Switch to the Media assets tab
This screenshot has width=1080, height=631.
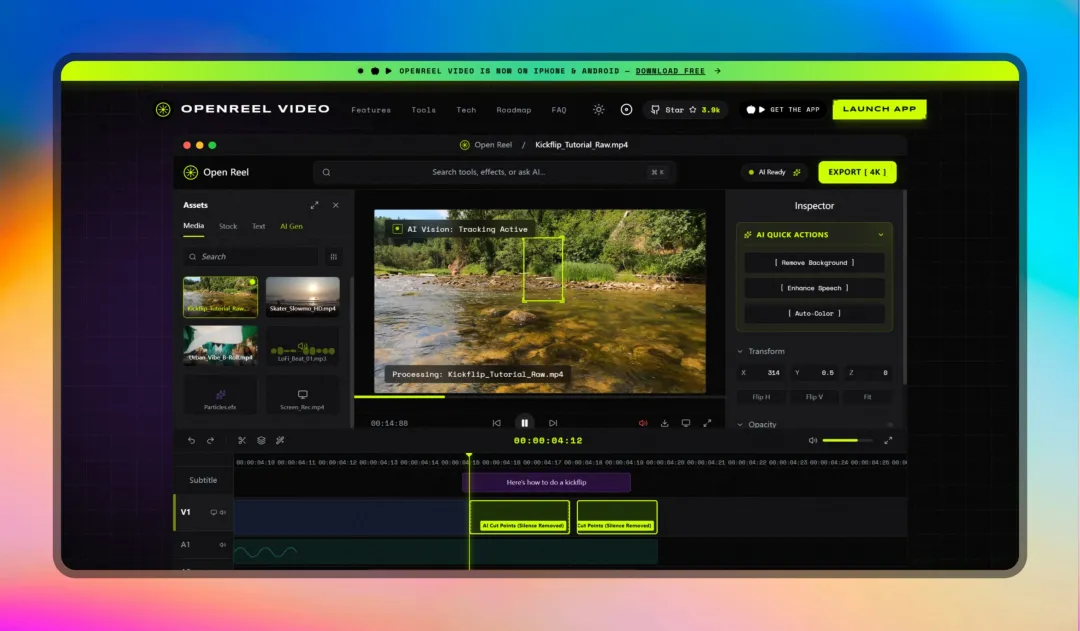click(x=194, y=226)
